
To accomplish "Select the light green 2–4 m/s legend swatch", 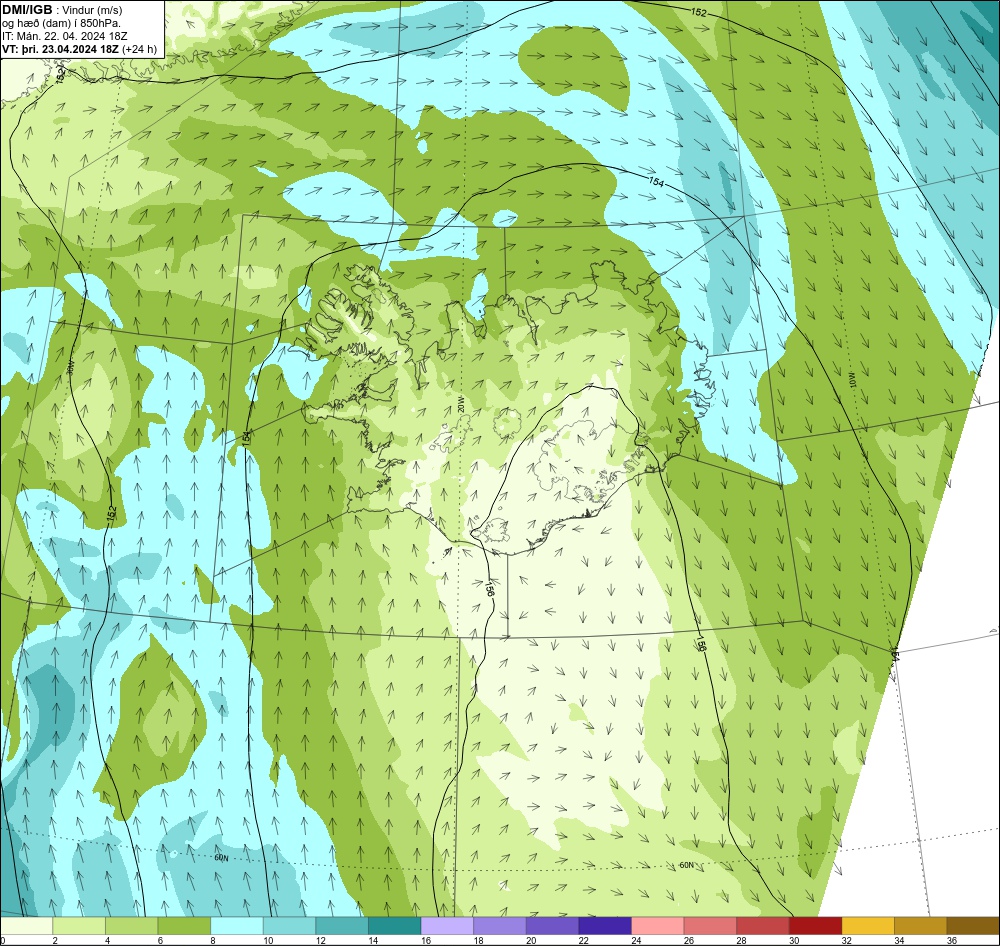I will 79,926.
